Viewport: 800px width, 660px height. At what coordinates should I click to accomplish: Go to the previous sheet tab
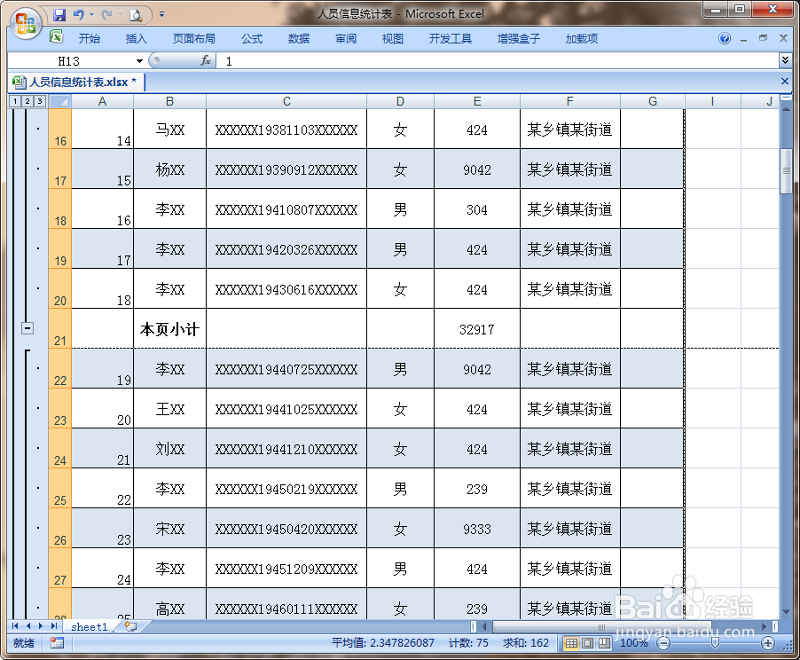coord(28,626)
